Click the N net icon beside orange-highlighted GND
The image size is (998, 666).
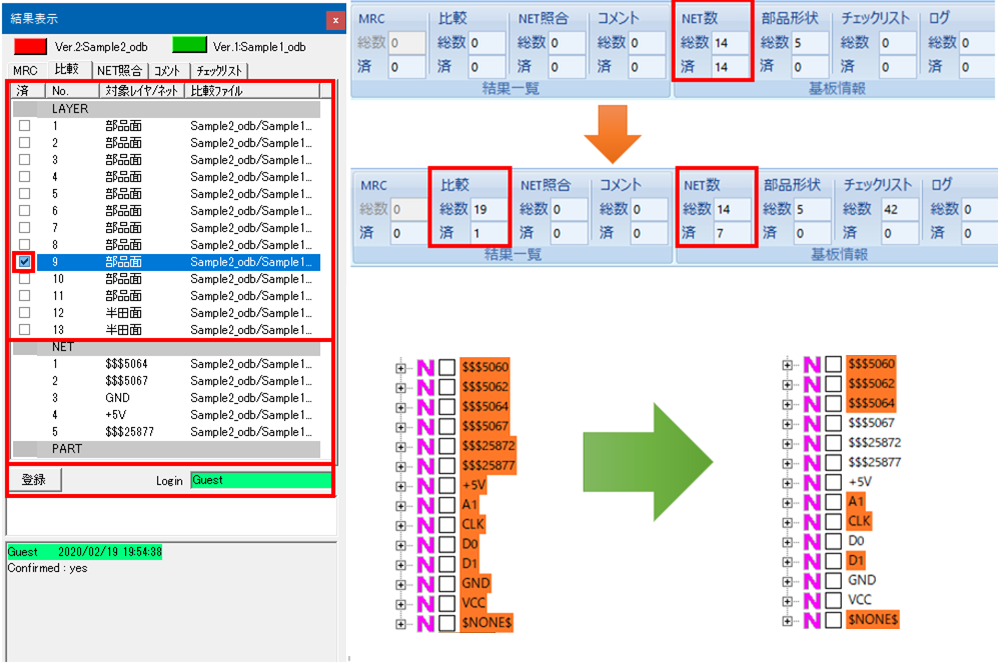pos(426,584)
